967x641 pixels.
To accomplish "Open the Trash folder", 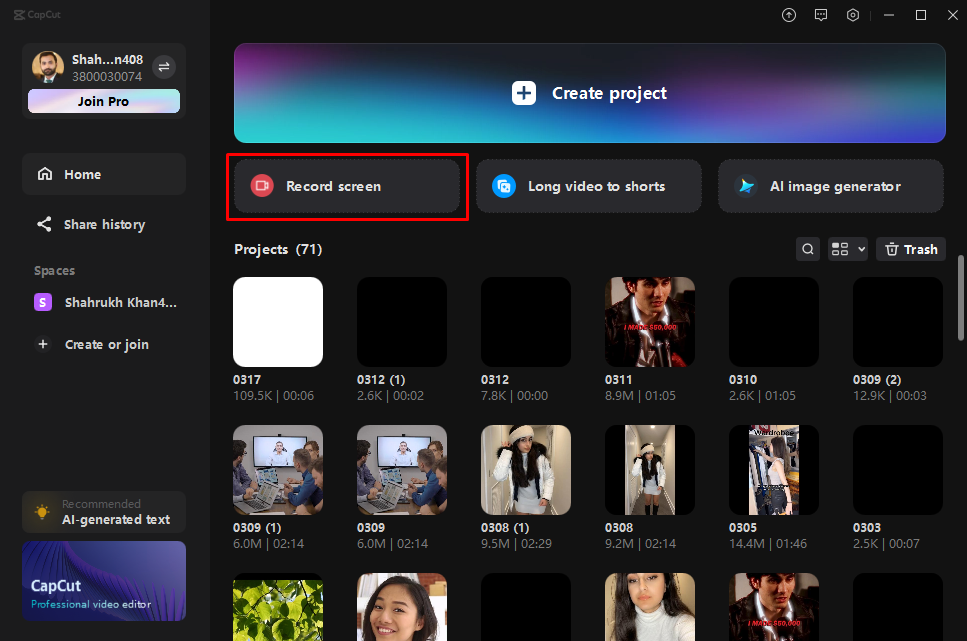I will 911,249.
